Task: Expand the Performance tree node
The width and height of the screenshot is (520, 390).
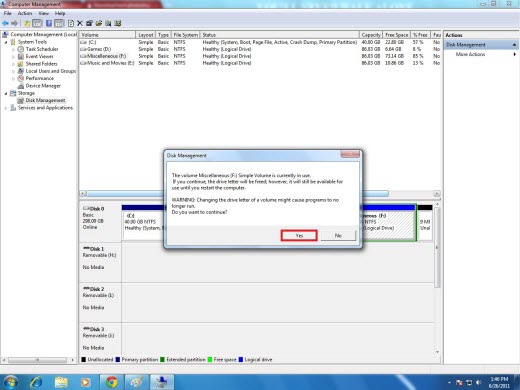Action: 14,79
